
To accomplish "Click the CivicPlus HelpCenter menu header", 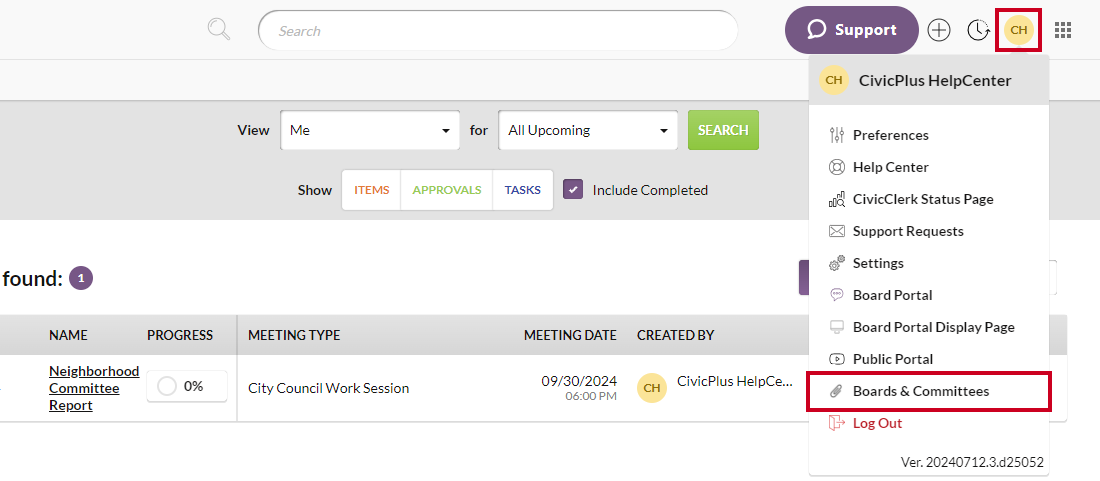I will point(929,80).
